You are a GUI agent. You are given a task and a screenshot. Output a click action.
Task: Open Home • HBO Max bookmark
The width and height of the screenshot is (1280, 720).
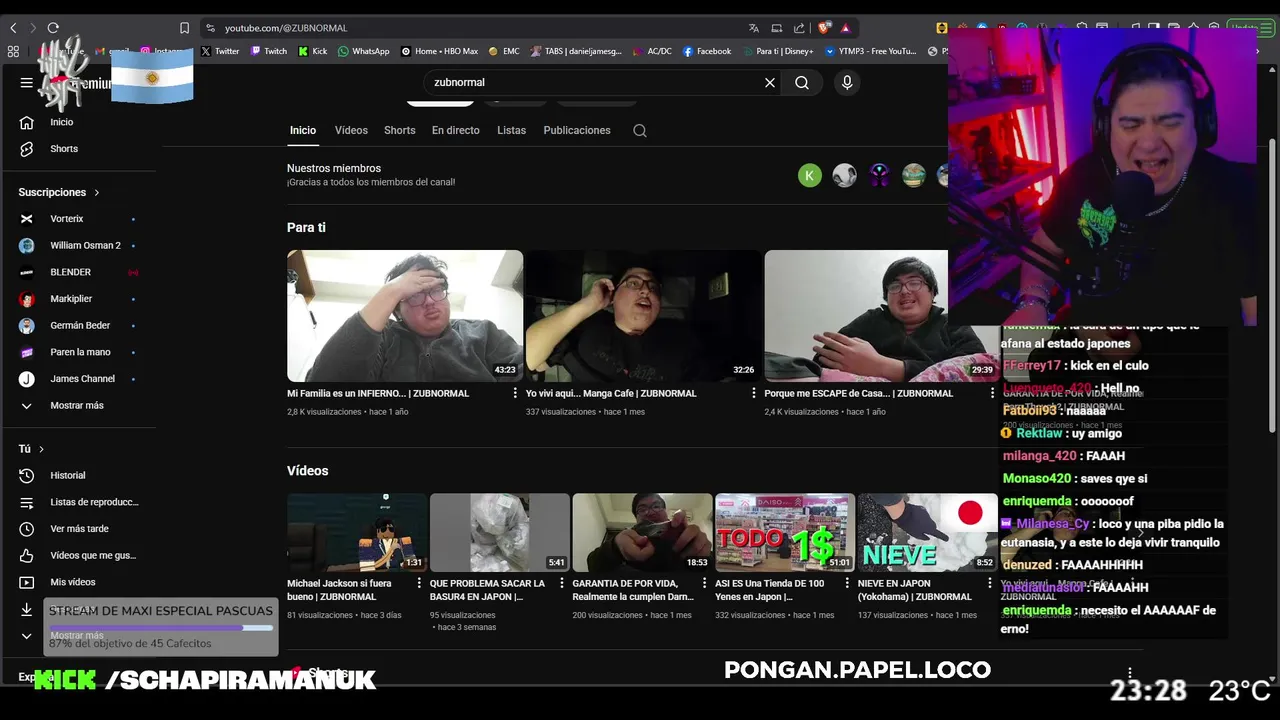440,51
